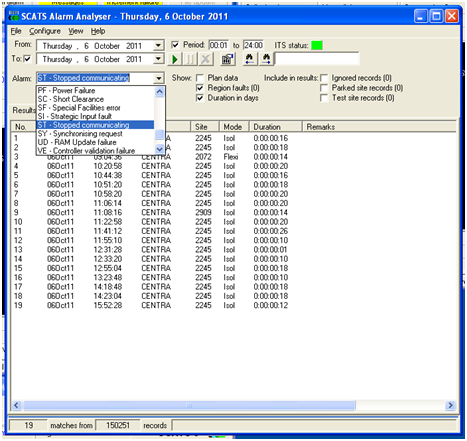Click the Period start time field 00:01
The image size is (467, 441).
coord(218,45)
